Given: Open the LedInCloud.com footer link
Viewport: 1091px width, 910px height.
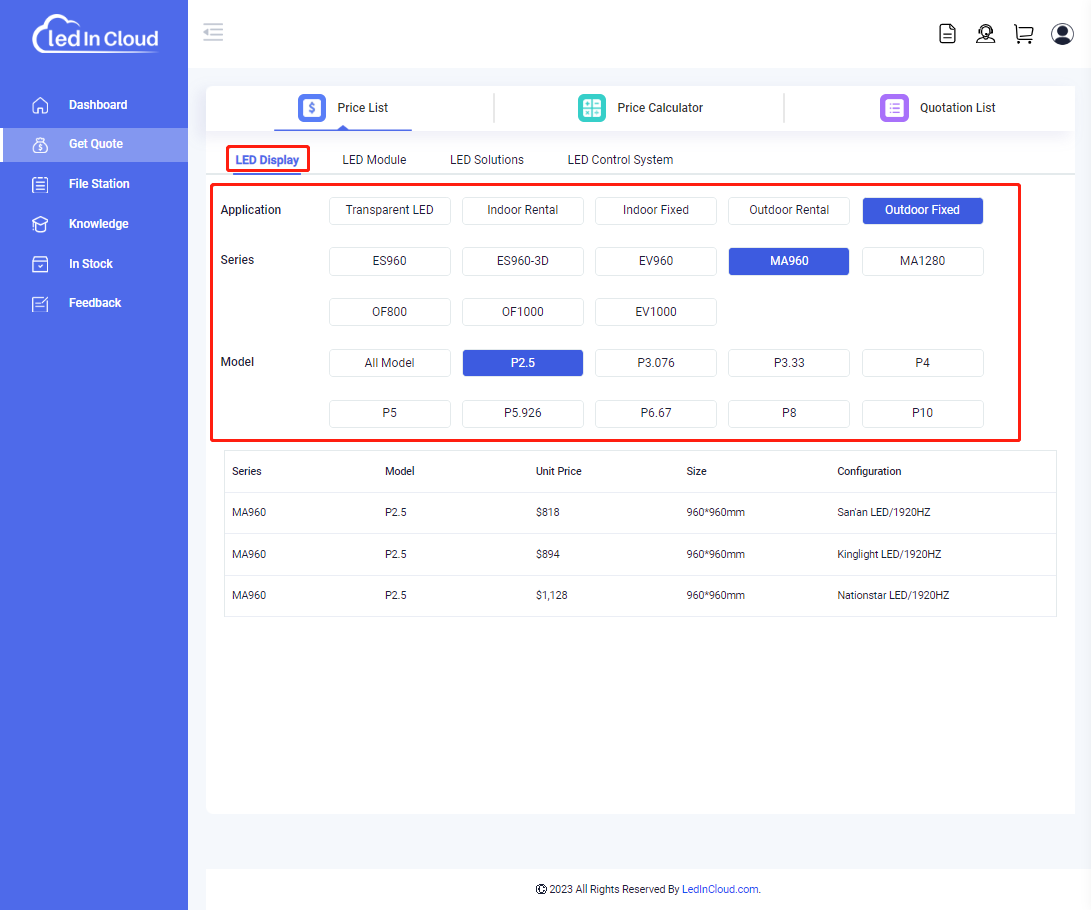Looking at the screenshot, I should point(720,889).
